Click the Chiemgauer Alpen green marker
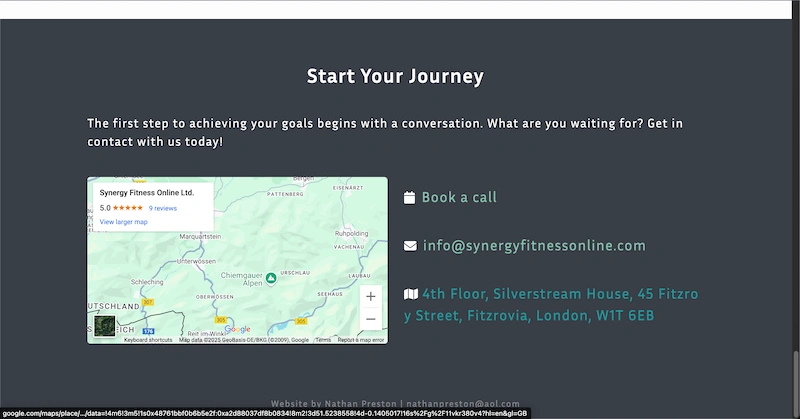This screenshot has width=800, height=419. point(271,278)
